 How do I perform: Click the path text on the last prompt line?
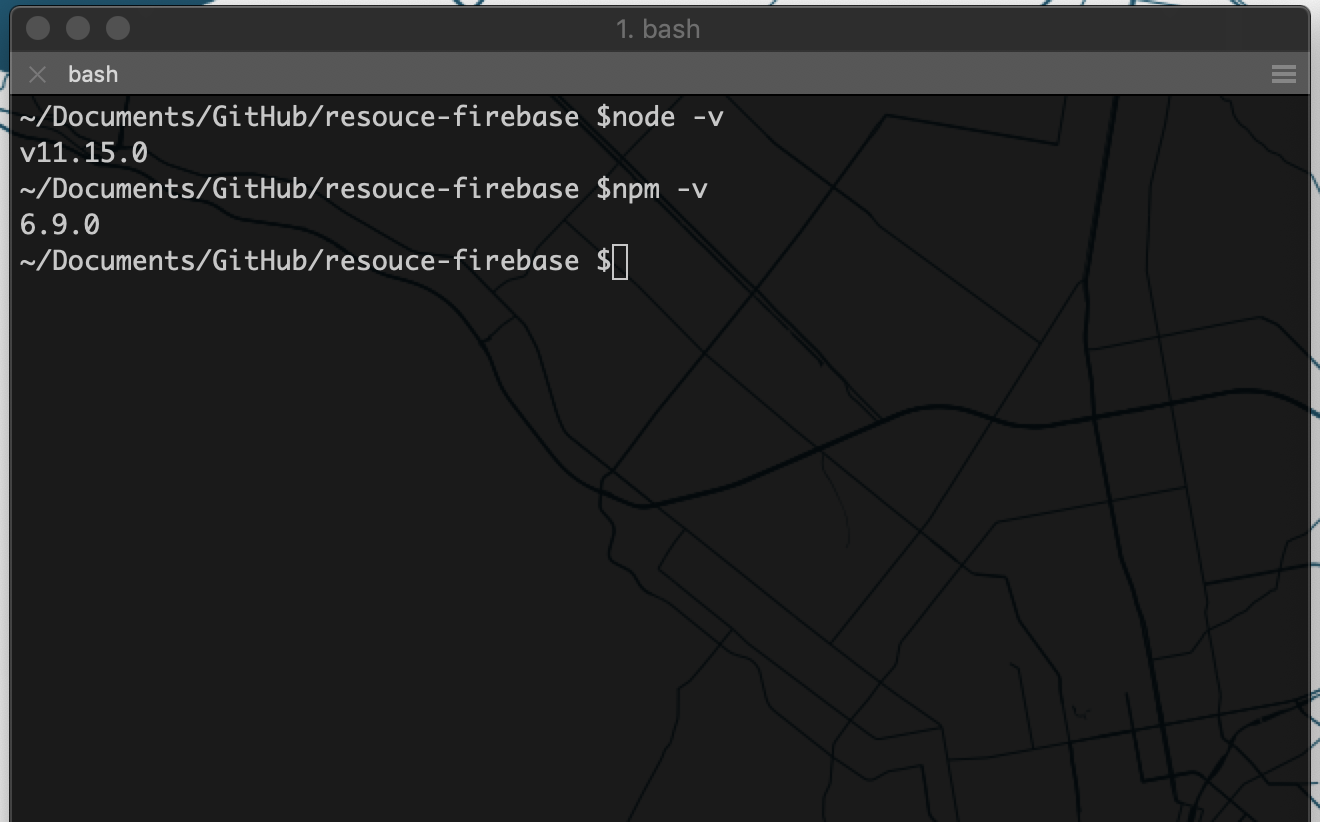click(299, 261)
